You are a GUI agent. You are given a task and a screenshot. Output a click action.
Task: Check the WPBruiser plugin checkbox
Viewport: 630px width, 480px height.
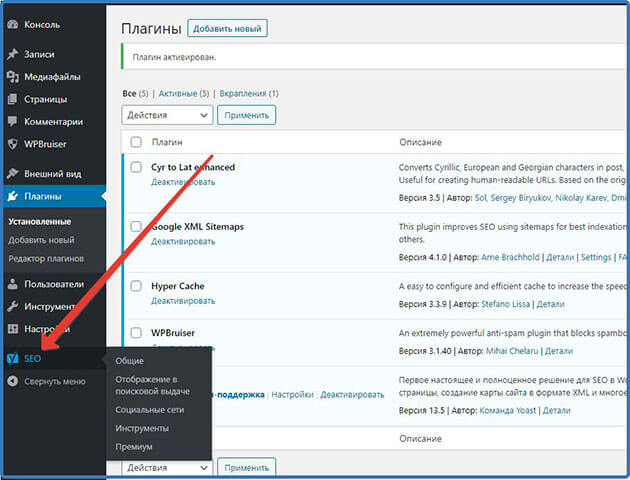136,333
